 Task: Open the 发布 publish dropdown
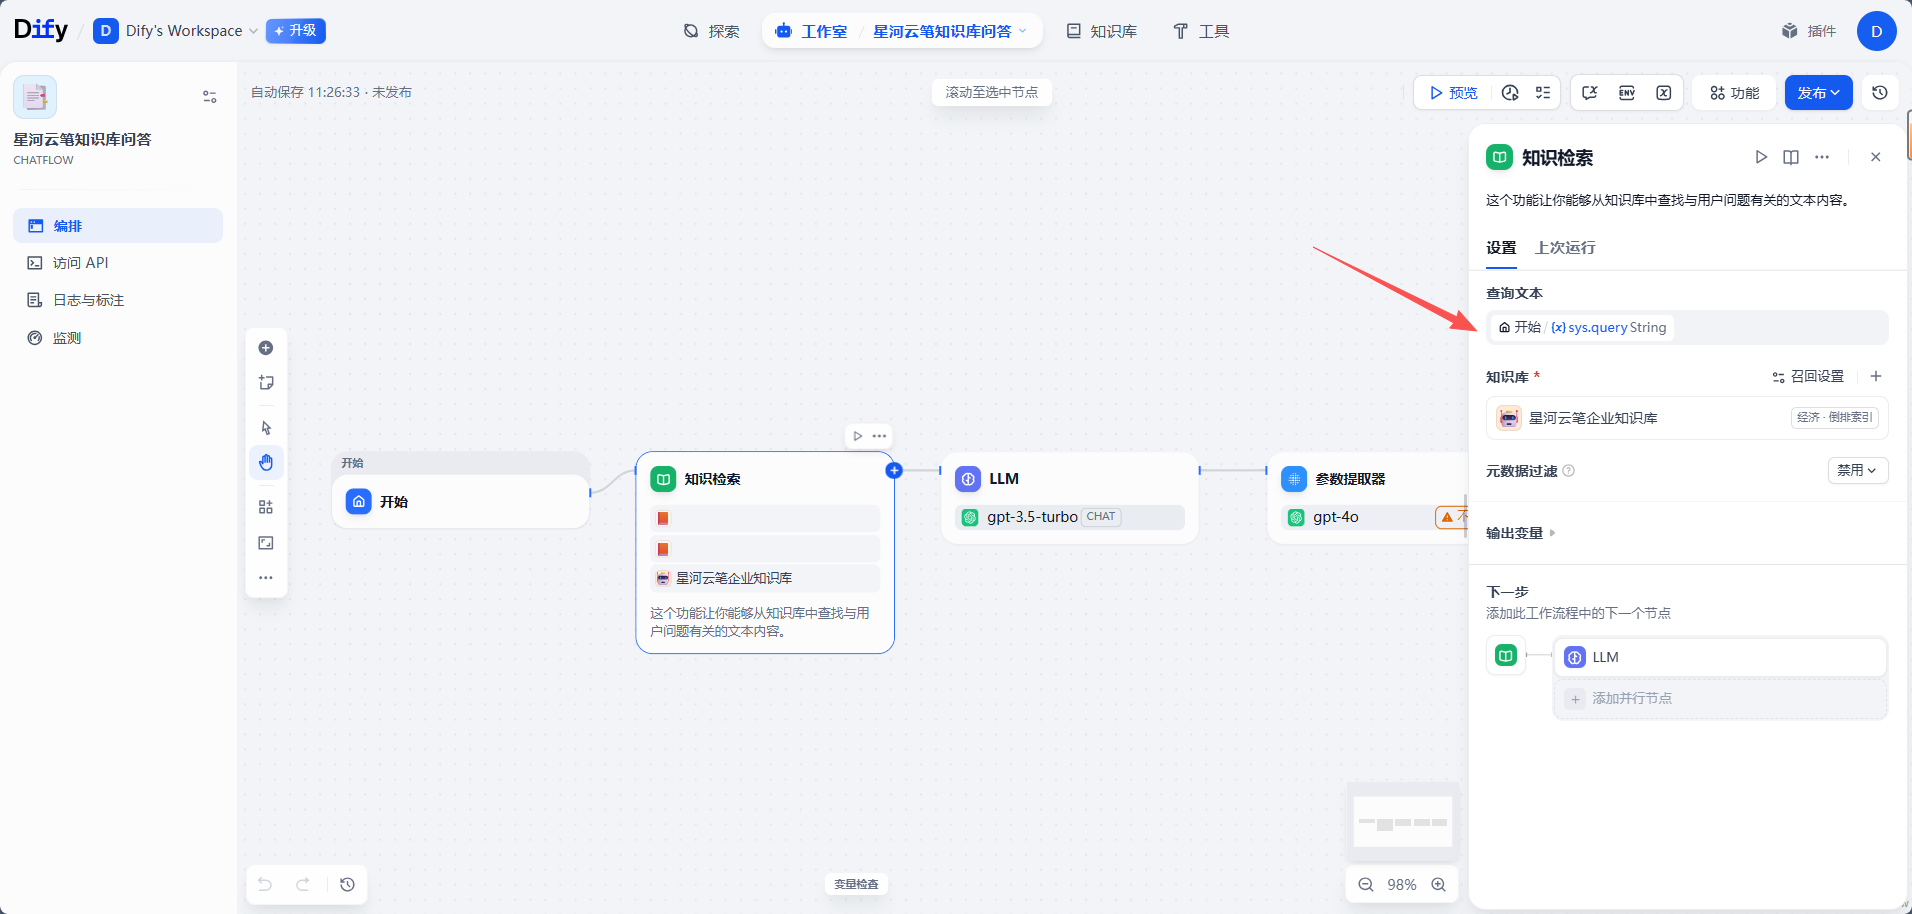click(1819, 93)
